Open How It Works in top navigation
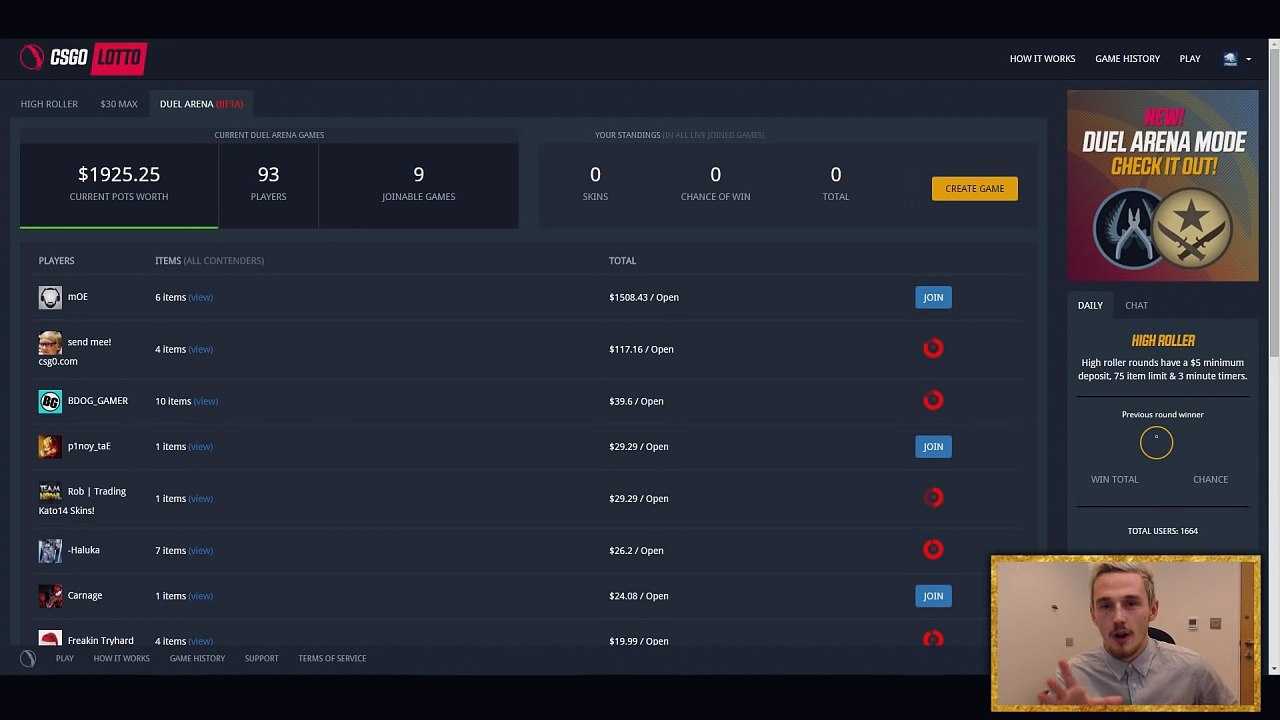 coord(1042,59)
